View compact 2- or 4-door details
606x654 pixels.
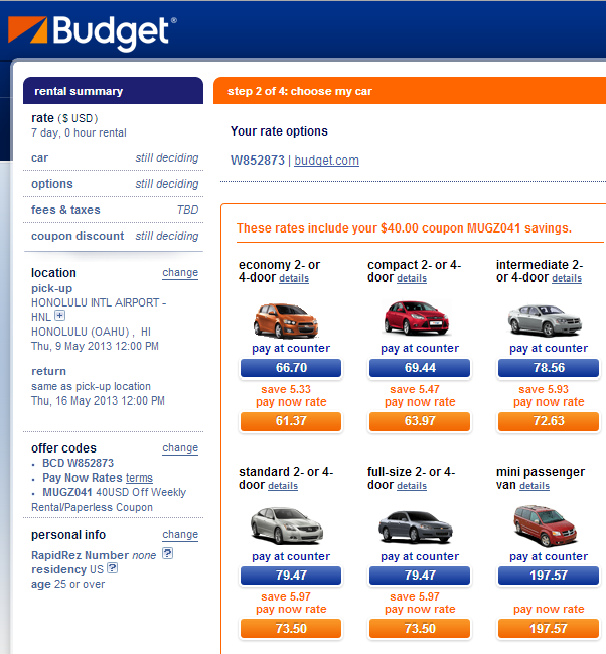click(x=412, y=278)
